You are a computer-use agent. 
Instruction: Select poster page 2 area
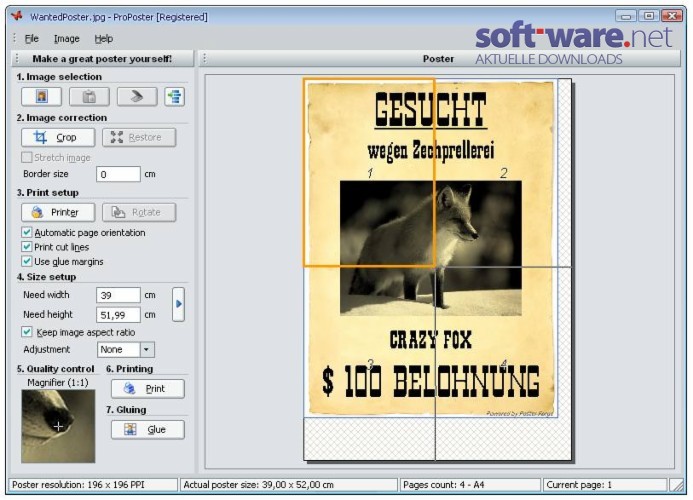point(503,173)
